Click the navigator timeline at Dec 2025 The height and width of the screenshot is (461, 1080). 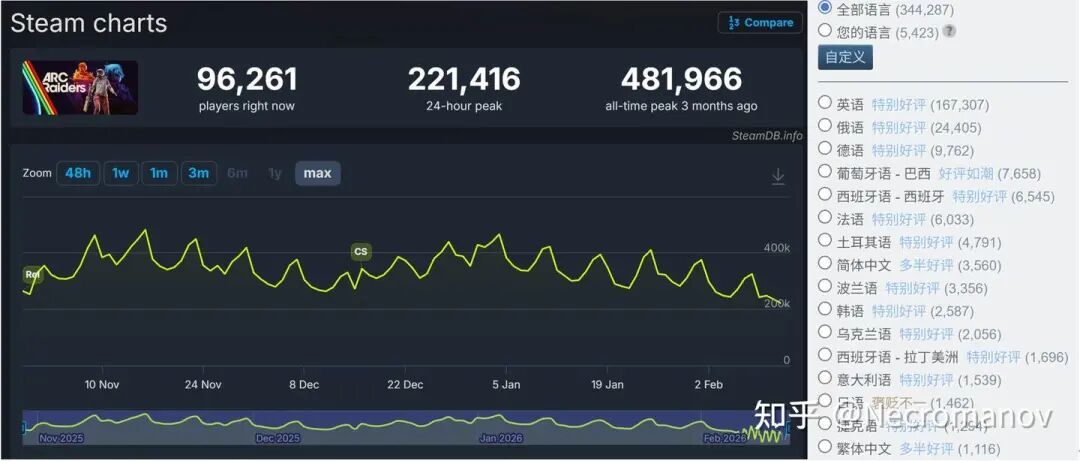coord(277,438)
